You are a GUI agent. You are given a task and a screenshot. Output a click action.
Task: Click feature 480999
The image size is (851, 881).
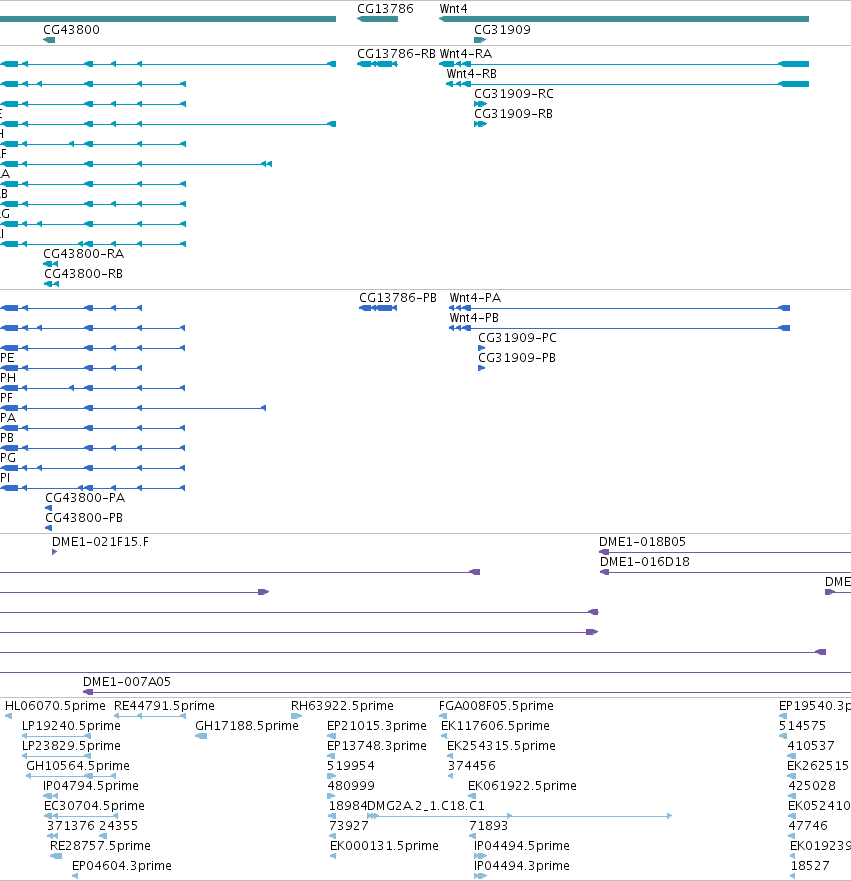[351, 786]
